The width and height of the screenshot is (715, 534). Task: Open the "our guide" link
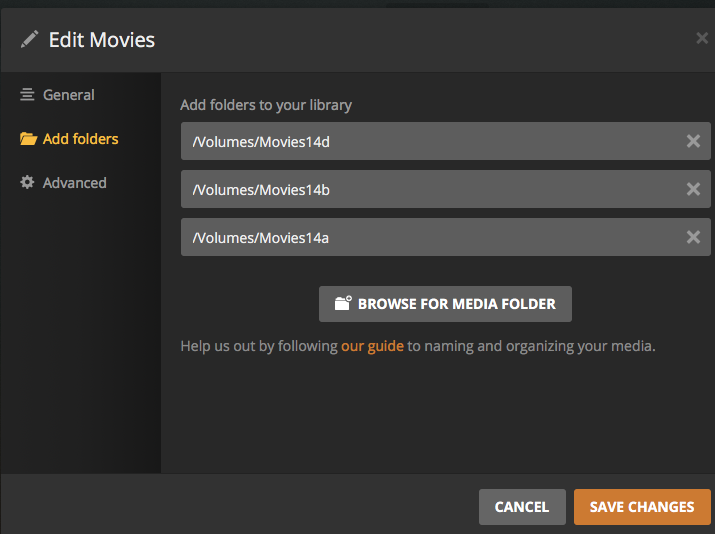372,346
